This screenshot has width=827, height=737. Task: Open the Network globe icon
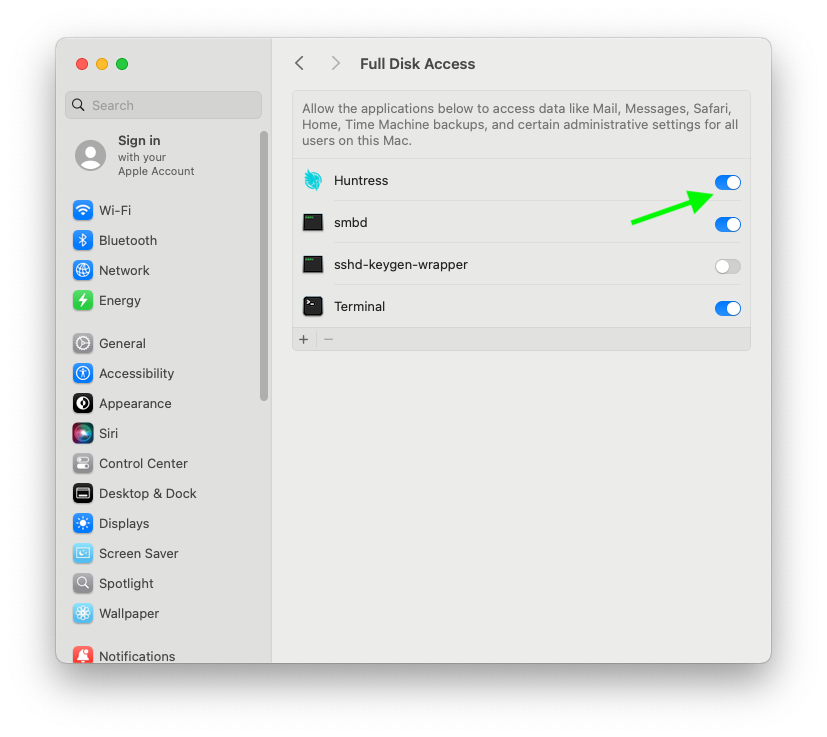[x=83, y=271]
